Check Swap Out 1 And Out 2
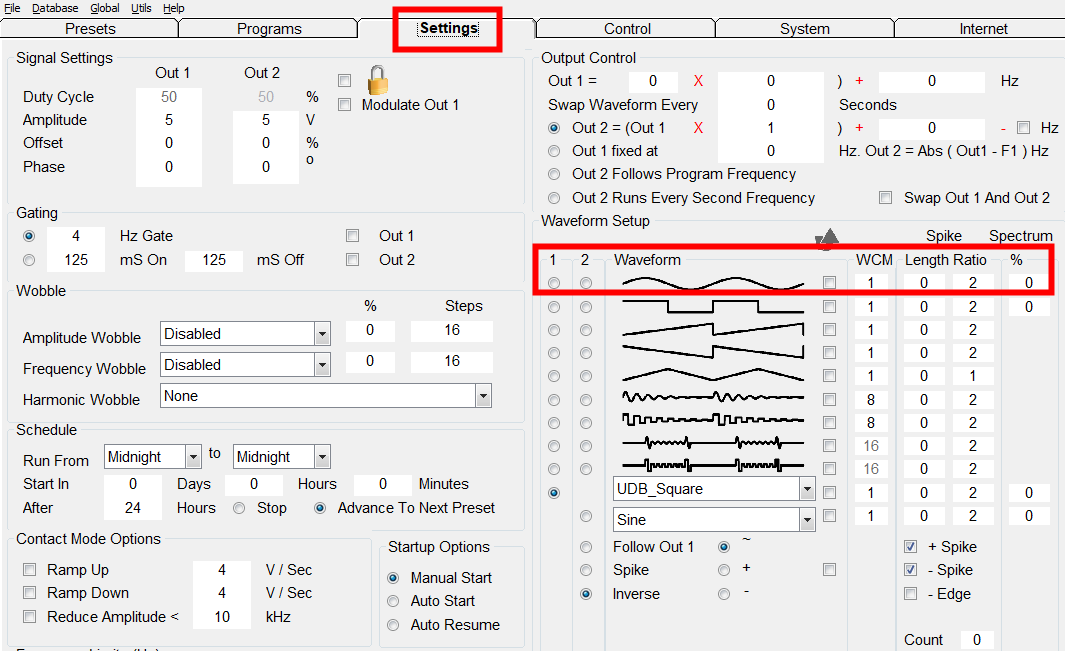Screen dimensions: 1065x651 (886, 198)
